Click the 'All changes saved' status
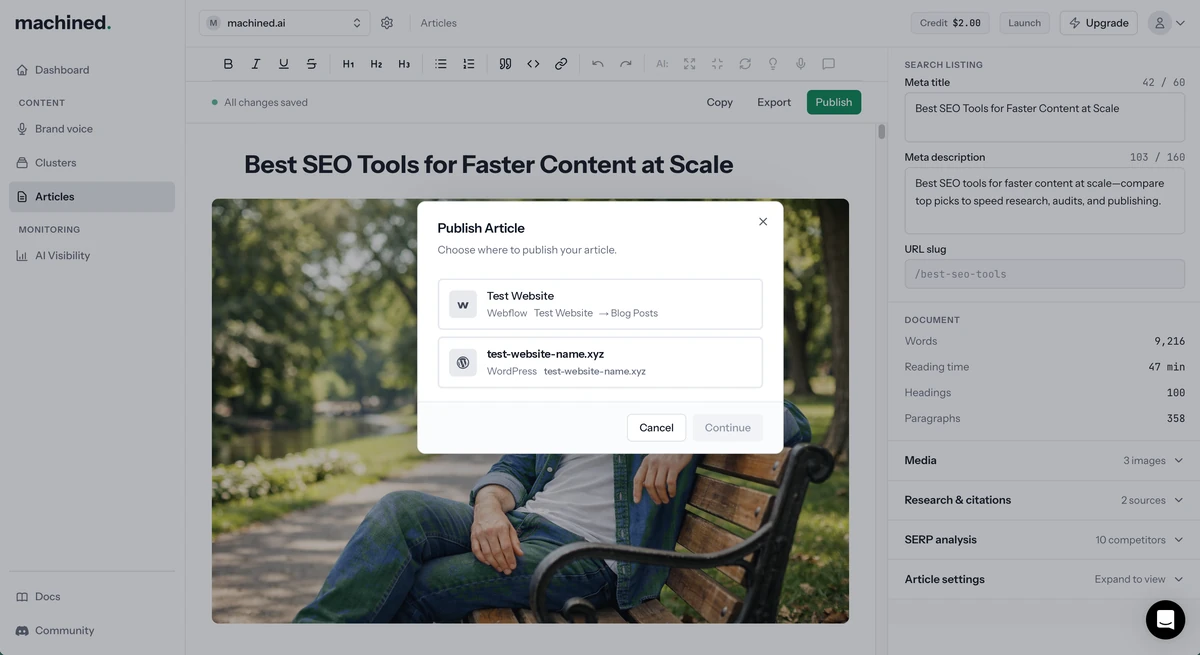The width and height of the screenshot is (1200, 655). (x=260, y=102)
